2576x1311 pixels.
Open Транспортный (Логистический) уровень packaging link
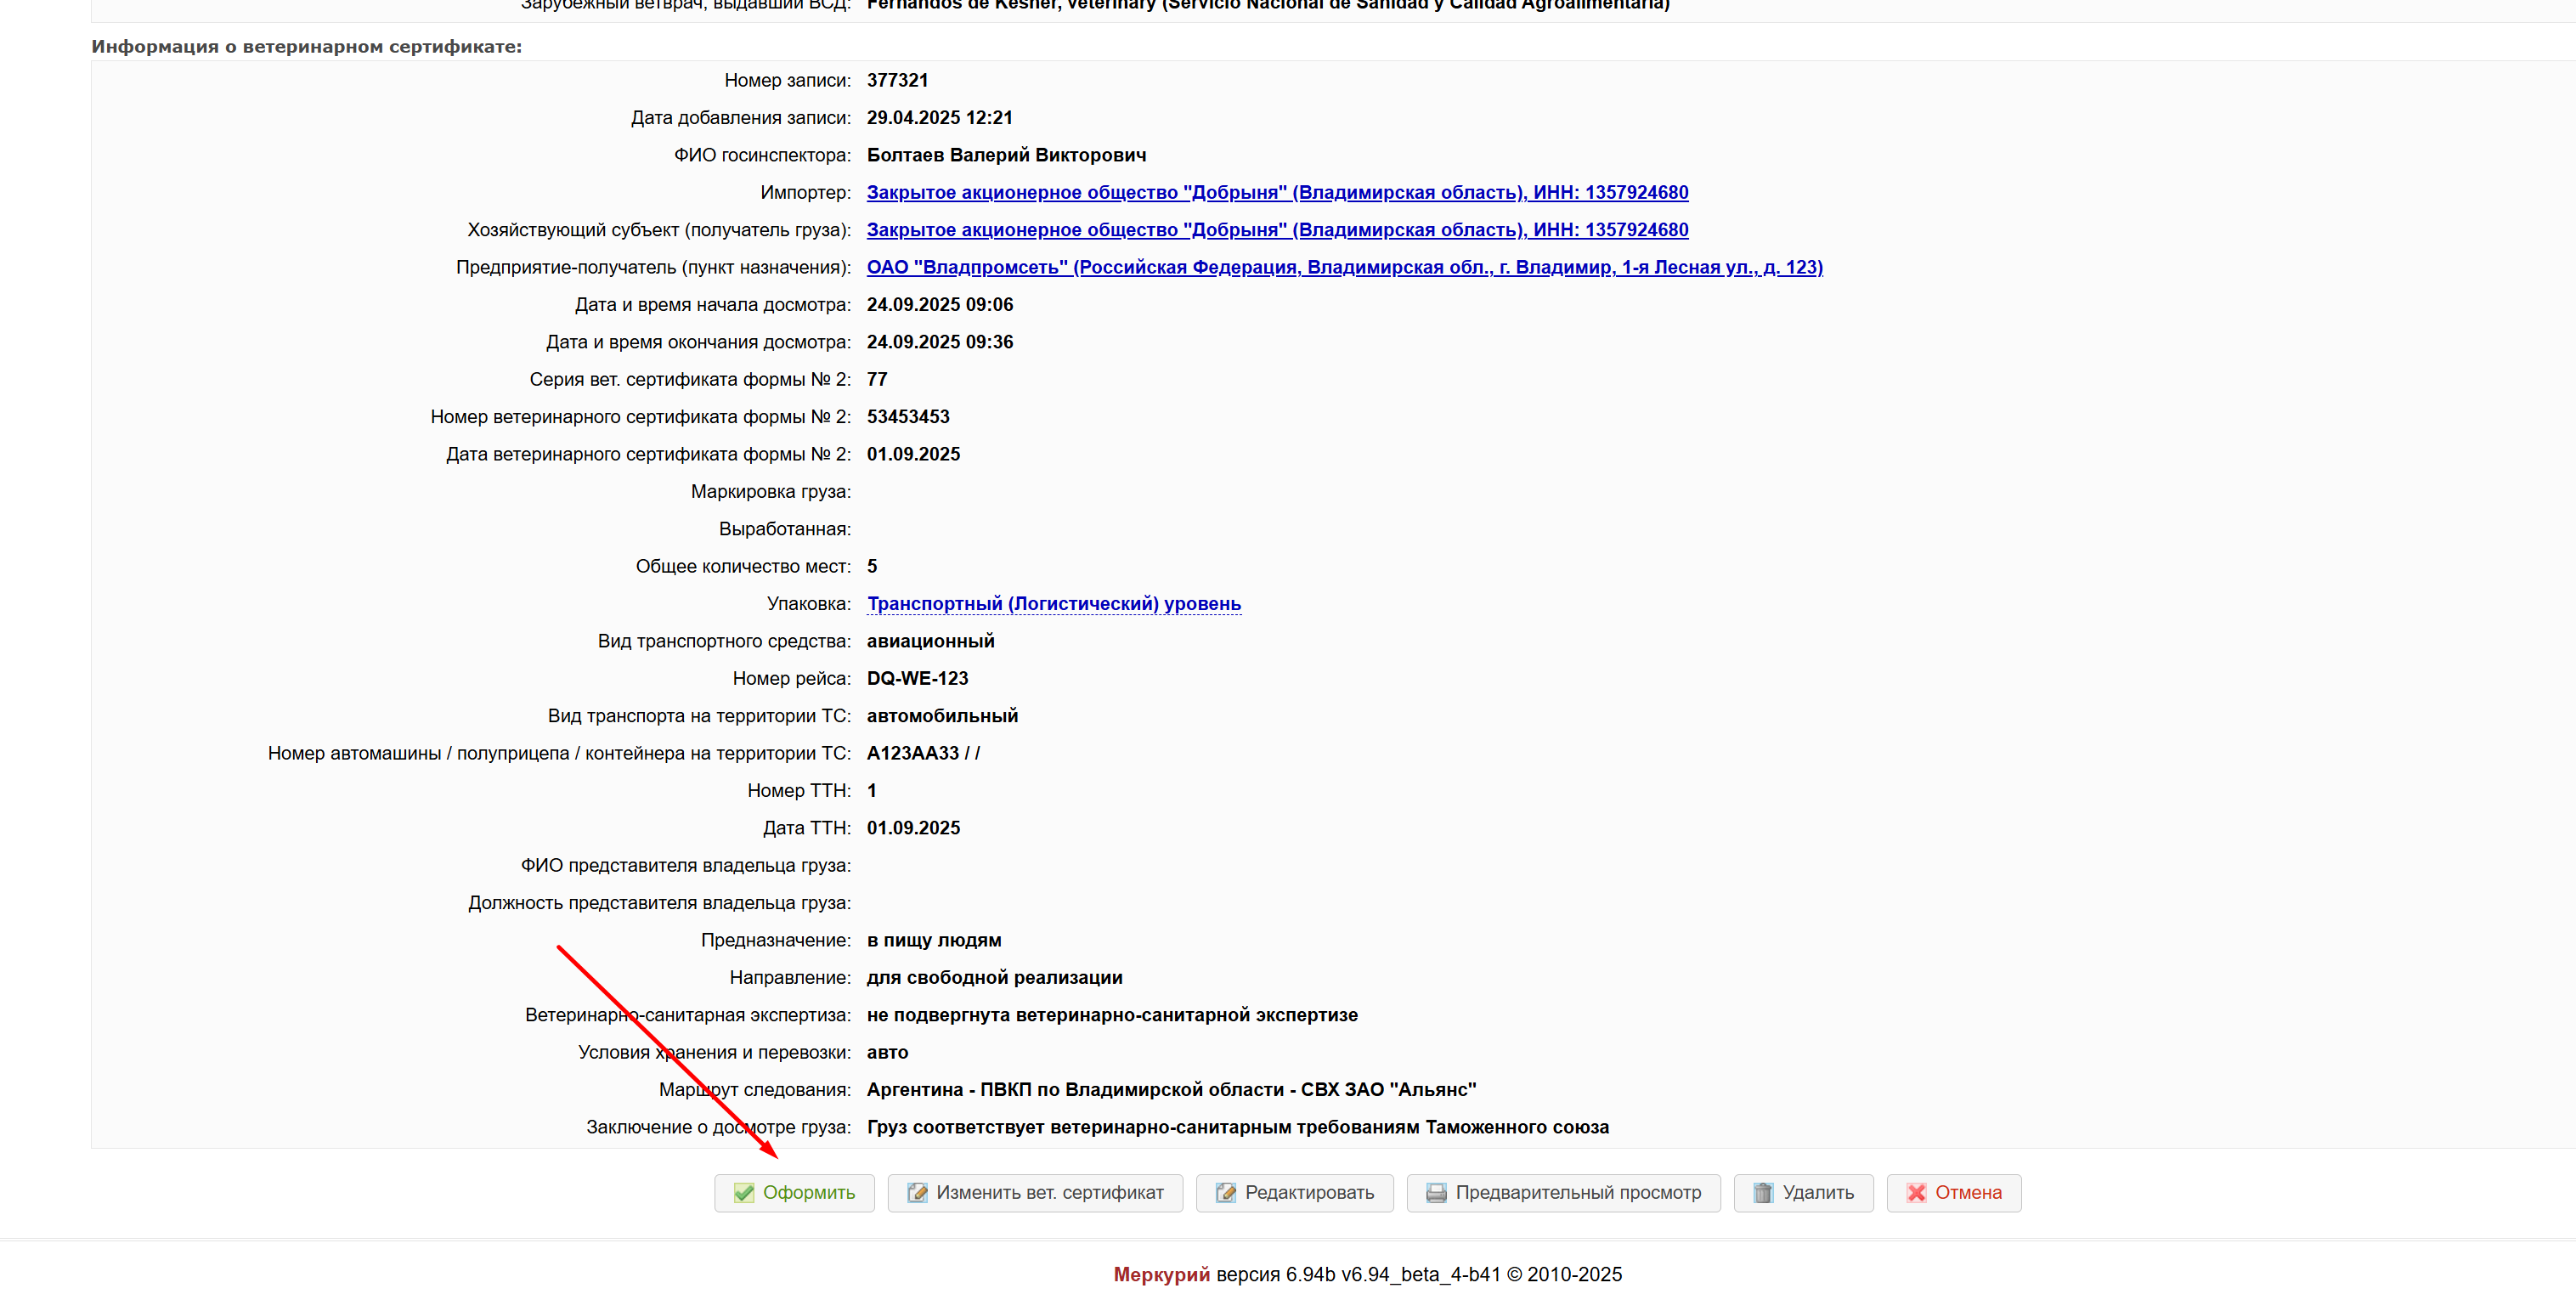(1053, 604)
